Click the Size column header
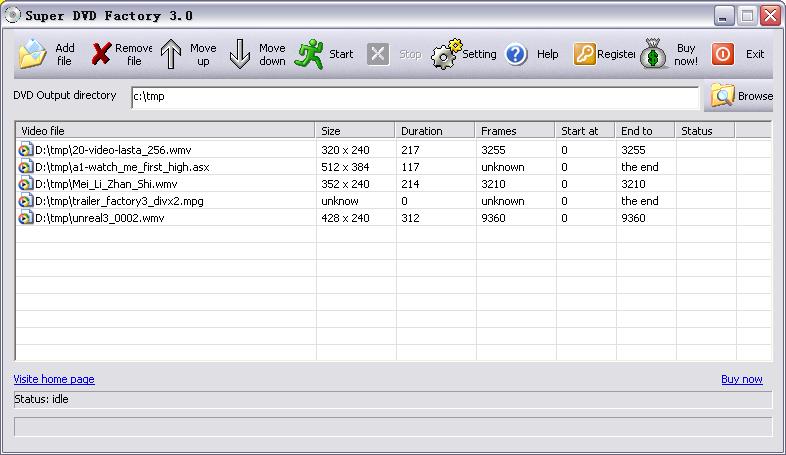The width and height of the screenshot is (786, 455). [x=355, y=131]
